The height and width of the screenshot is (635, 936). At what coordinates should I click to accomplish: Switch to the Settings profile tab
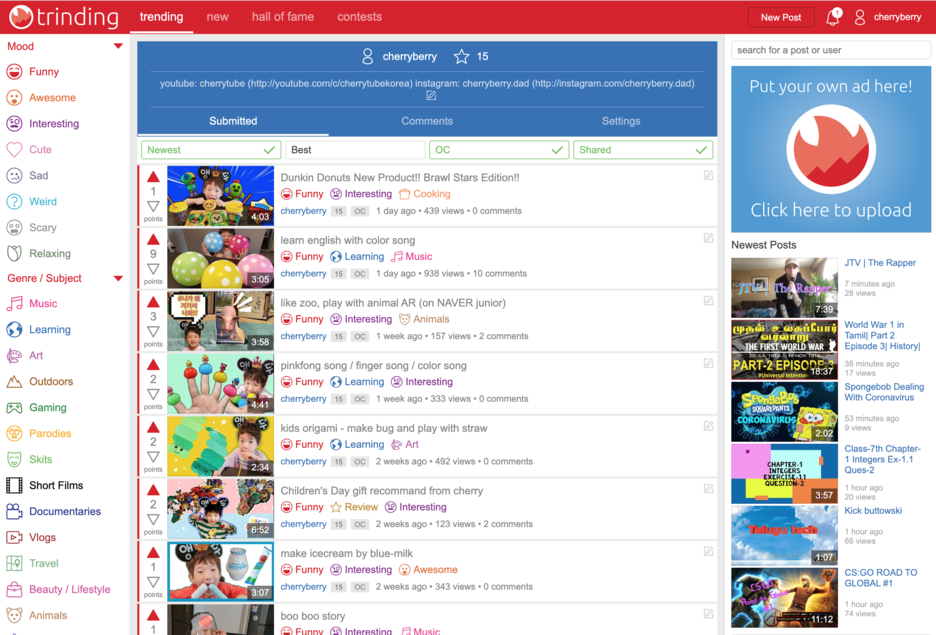pyautogui.click(x=621, y=121)
